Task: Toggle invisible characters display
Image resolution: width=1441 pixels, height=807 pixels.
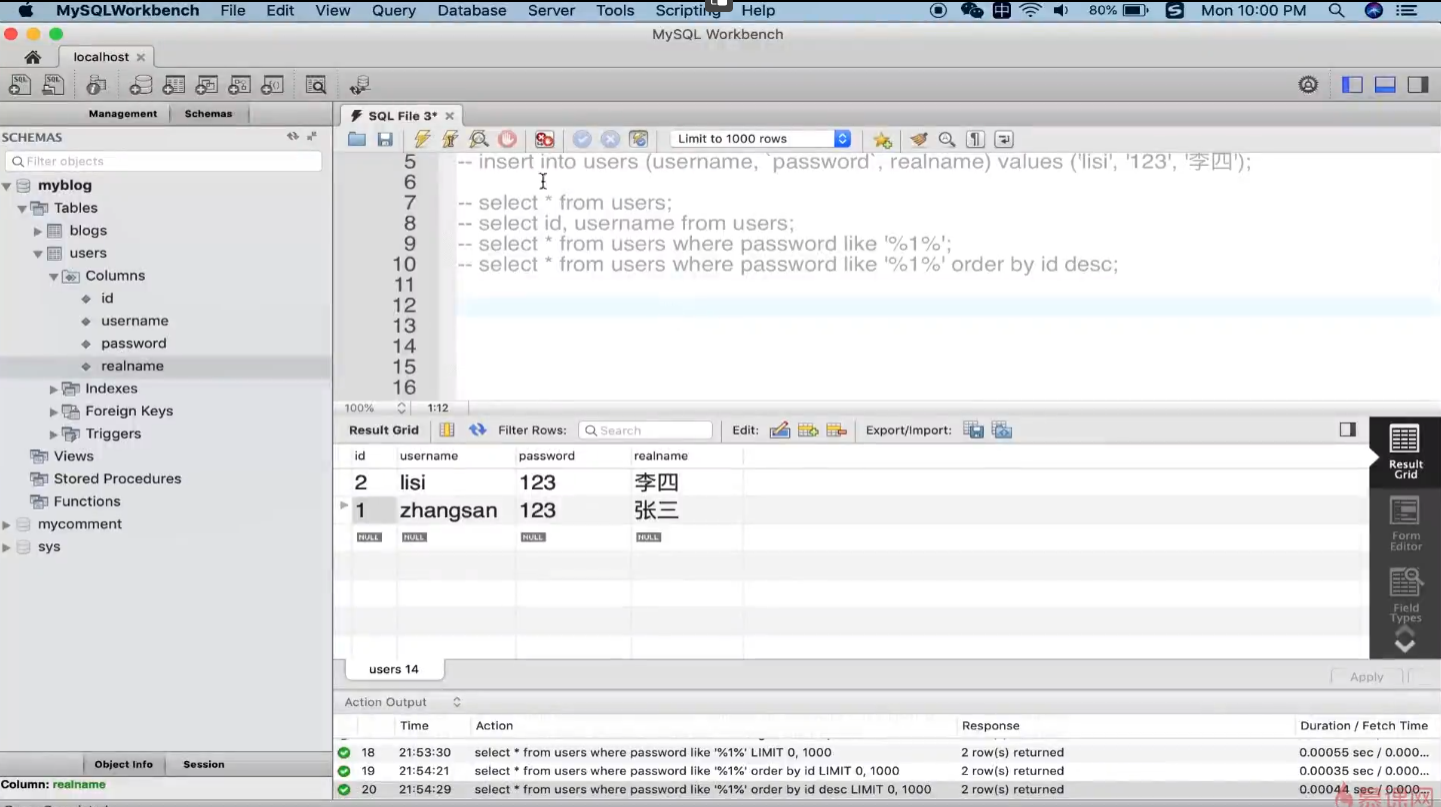Action: pos(976,139)
